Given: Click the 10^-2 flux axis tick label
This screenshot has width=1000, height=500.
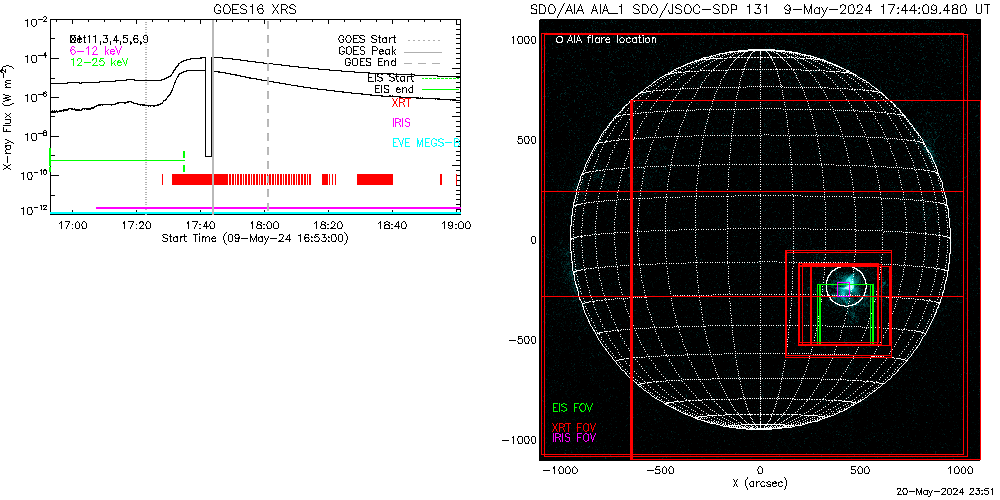Looking at the screenshot, I should [x=34, y=21].
